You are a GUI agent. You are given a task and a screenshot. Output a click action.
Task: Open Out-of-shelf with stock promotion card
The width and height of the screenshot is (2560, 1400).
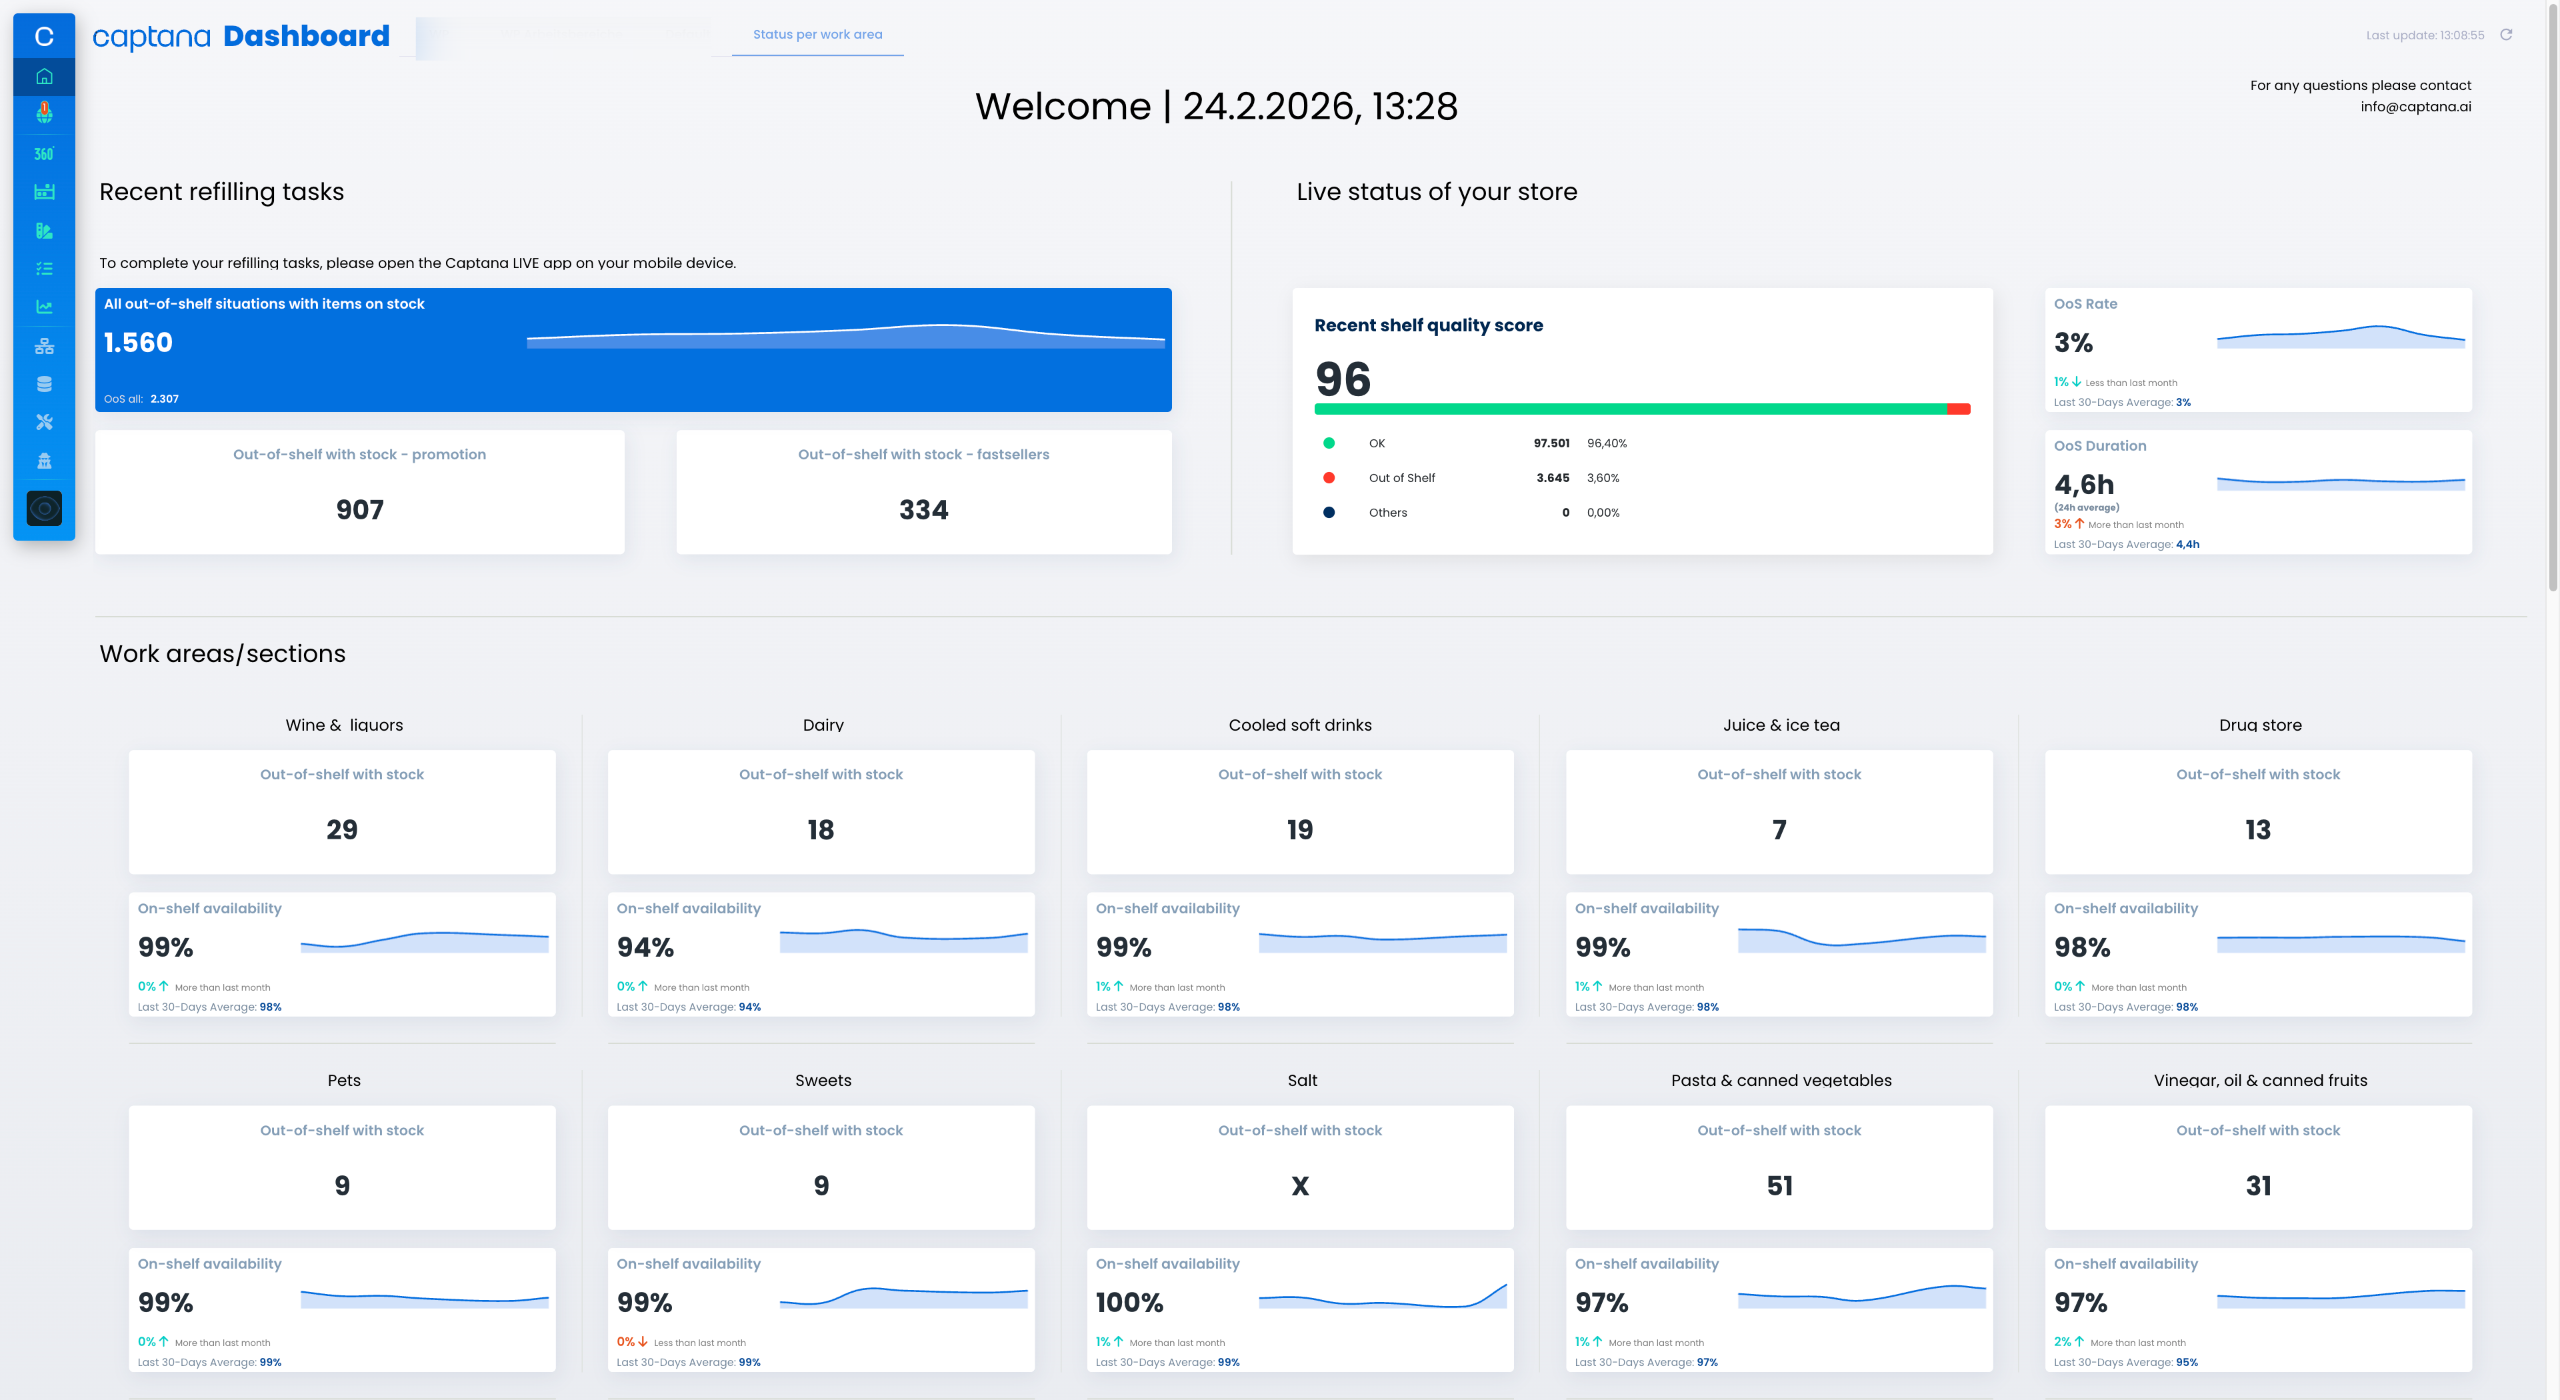coord(359,492)
